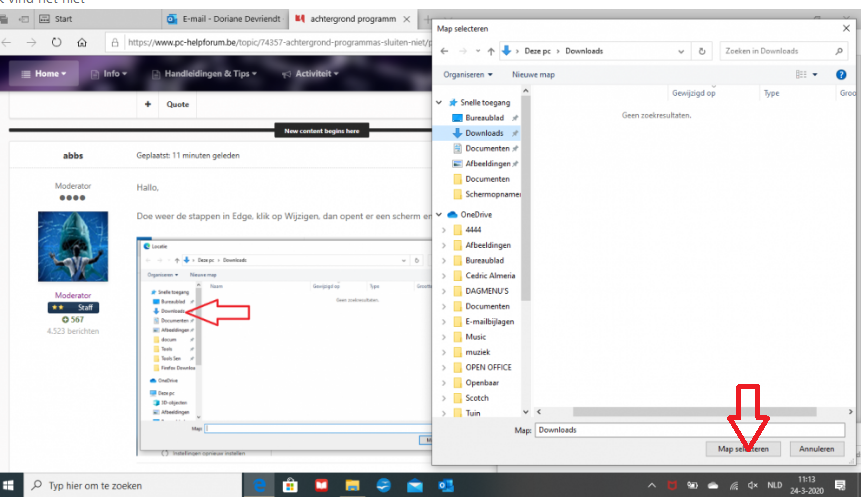This screenshot has width=864, height=497.
Task: Go back in the Edge browser
Action: click(x=7, y=42)
